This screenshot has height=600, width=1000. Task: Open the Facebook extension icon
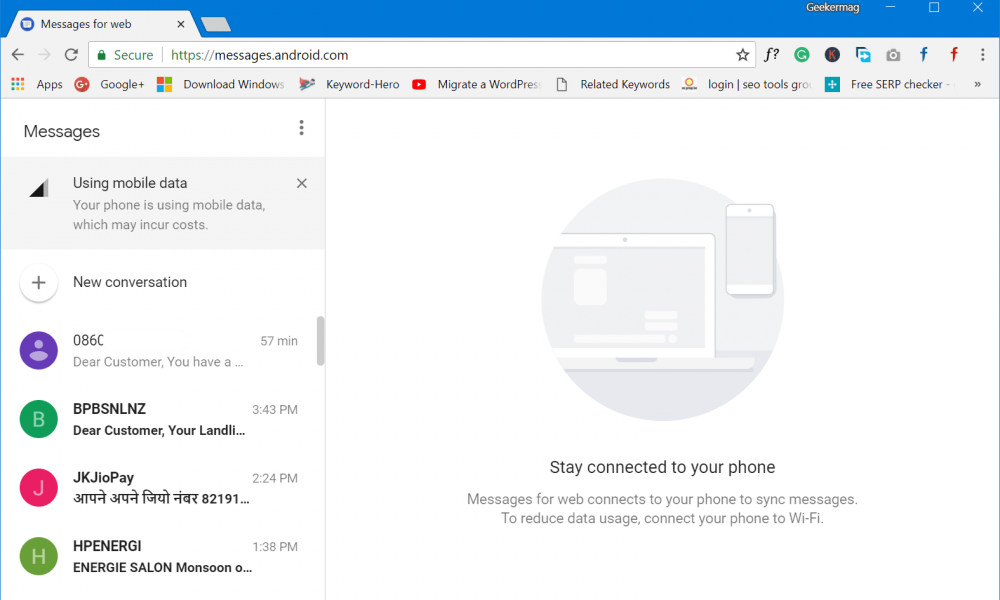click(x=922, y=55)
